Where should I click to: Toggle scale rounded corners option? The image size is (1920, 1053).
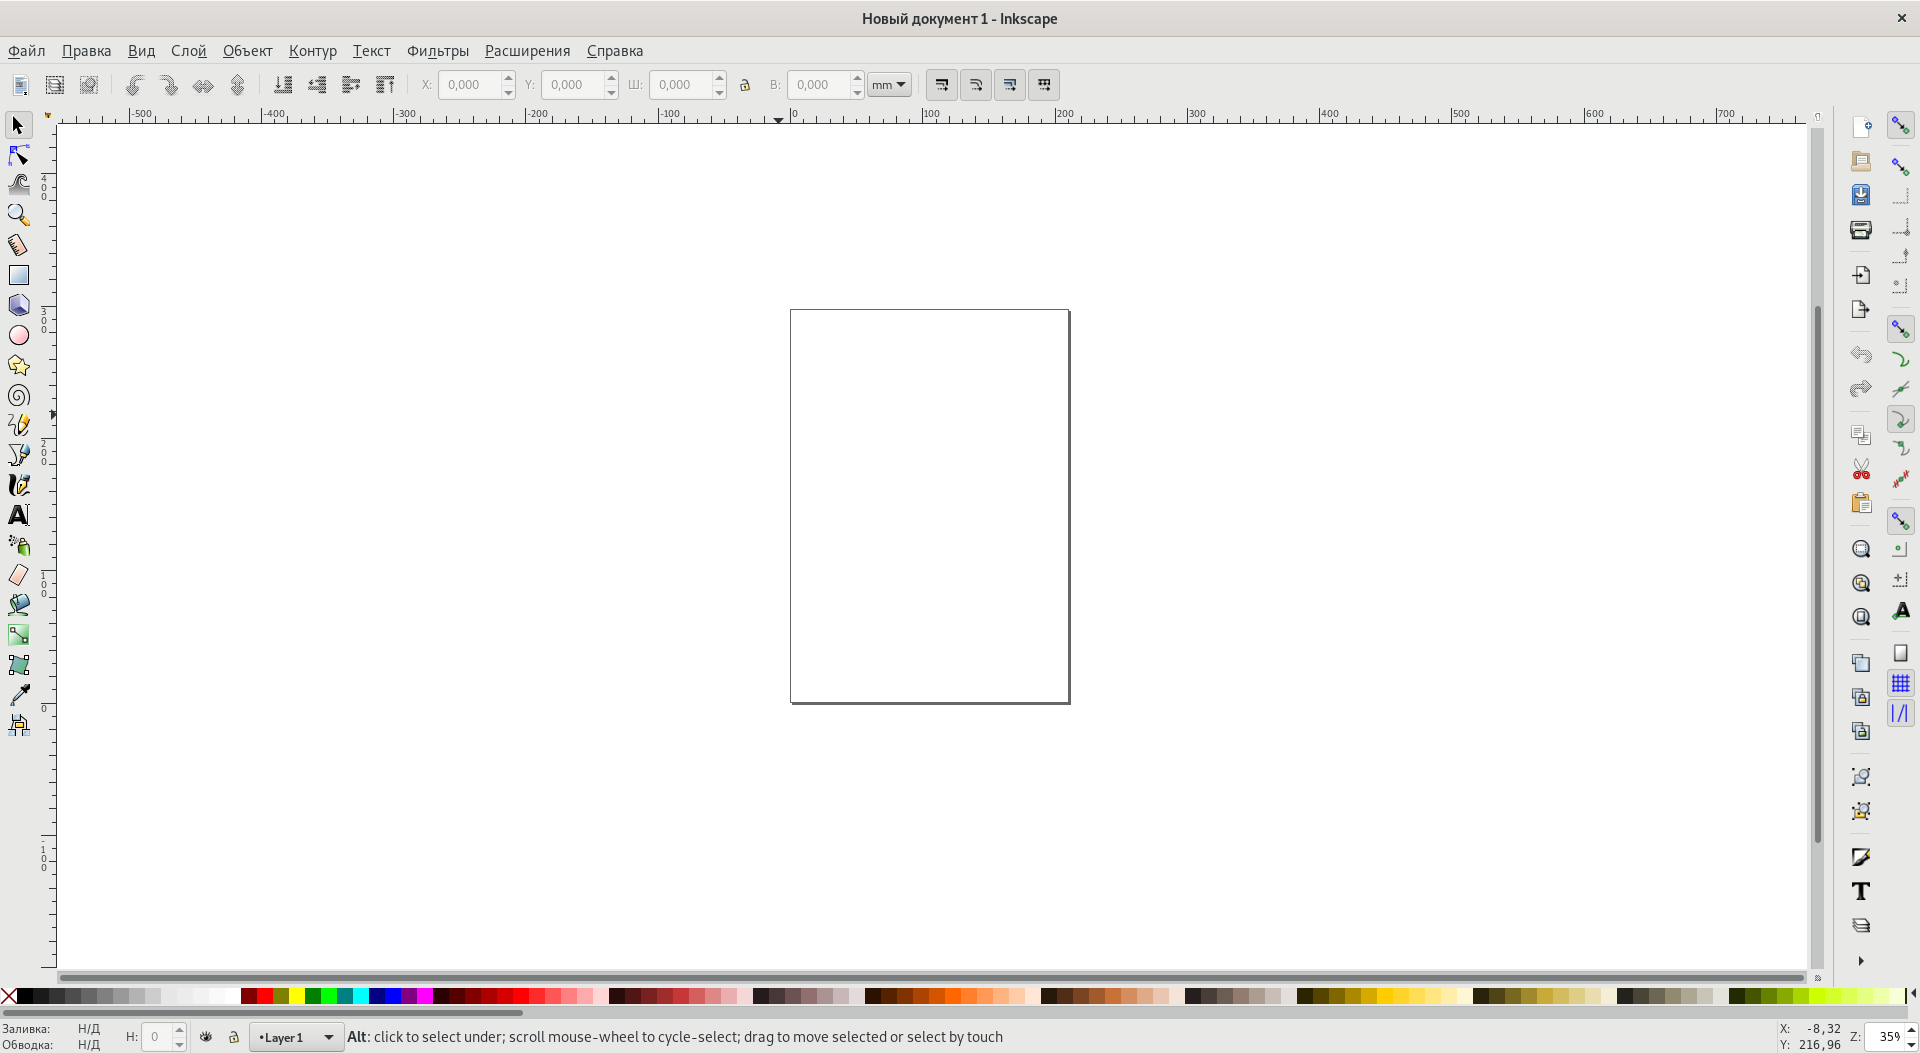pyautogui.click(x=975, y=85)
